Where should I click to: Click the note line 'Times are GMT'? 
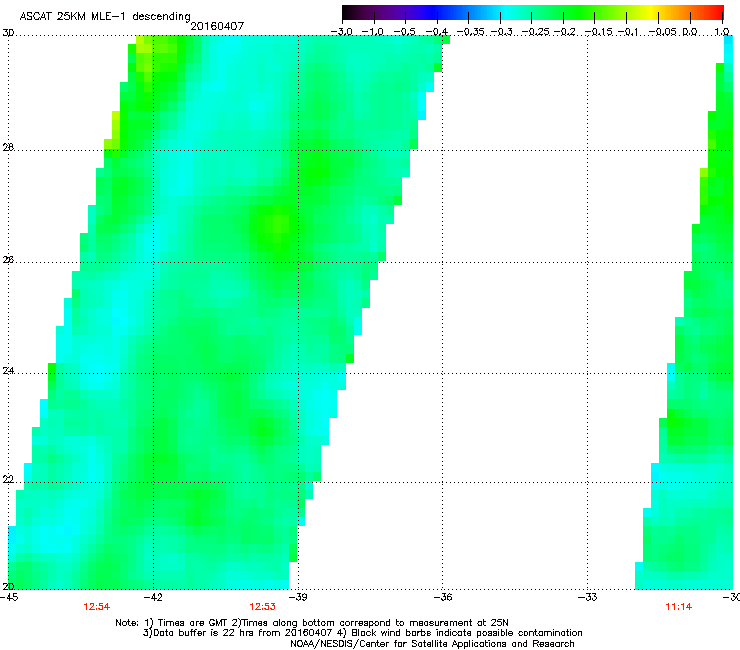tap(312, 623)
